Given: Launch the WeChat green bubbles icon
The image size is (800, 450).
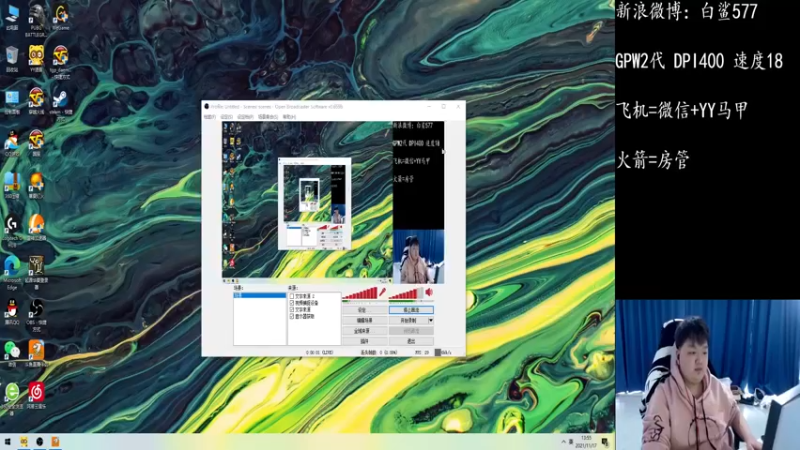Looking at the screenshot, I should coord(12,353).
